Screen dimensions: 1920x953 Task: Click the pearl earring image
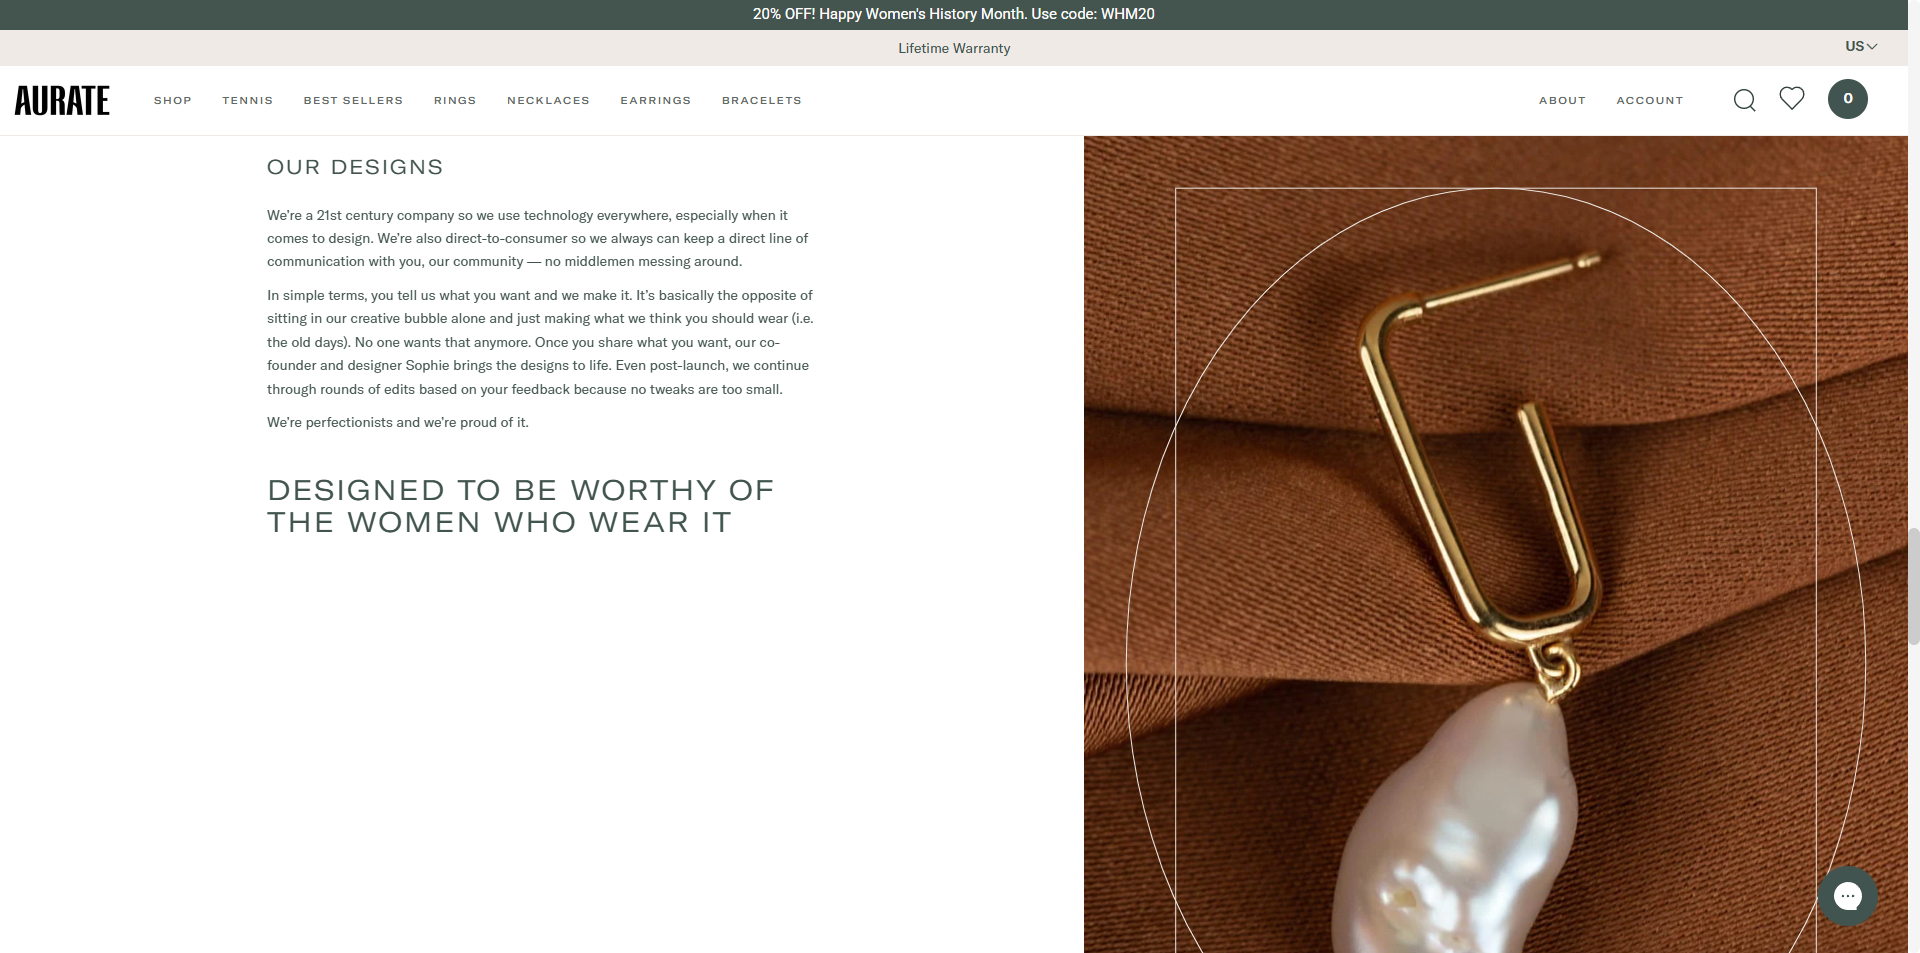pos(1496,544)
